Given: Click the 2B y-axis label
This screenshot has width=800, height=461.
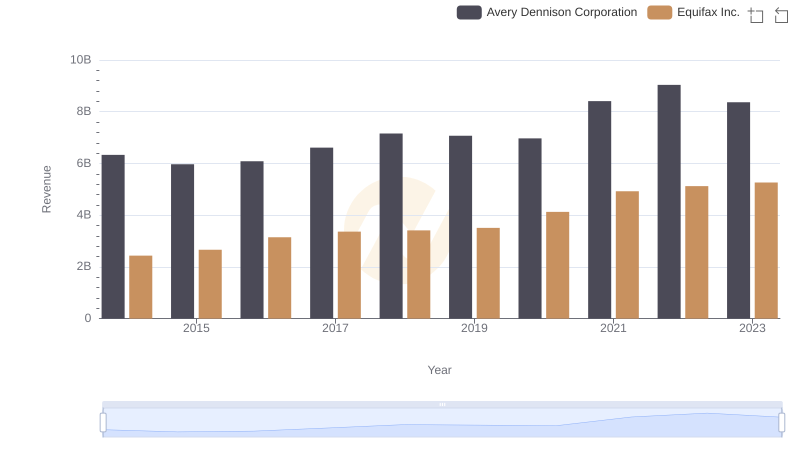Looking at the screenshot, I should [84, 266].
